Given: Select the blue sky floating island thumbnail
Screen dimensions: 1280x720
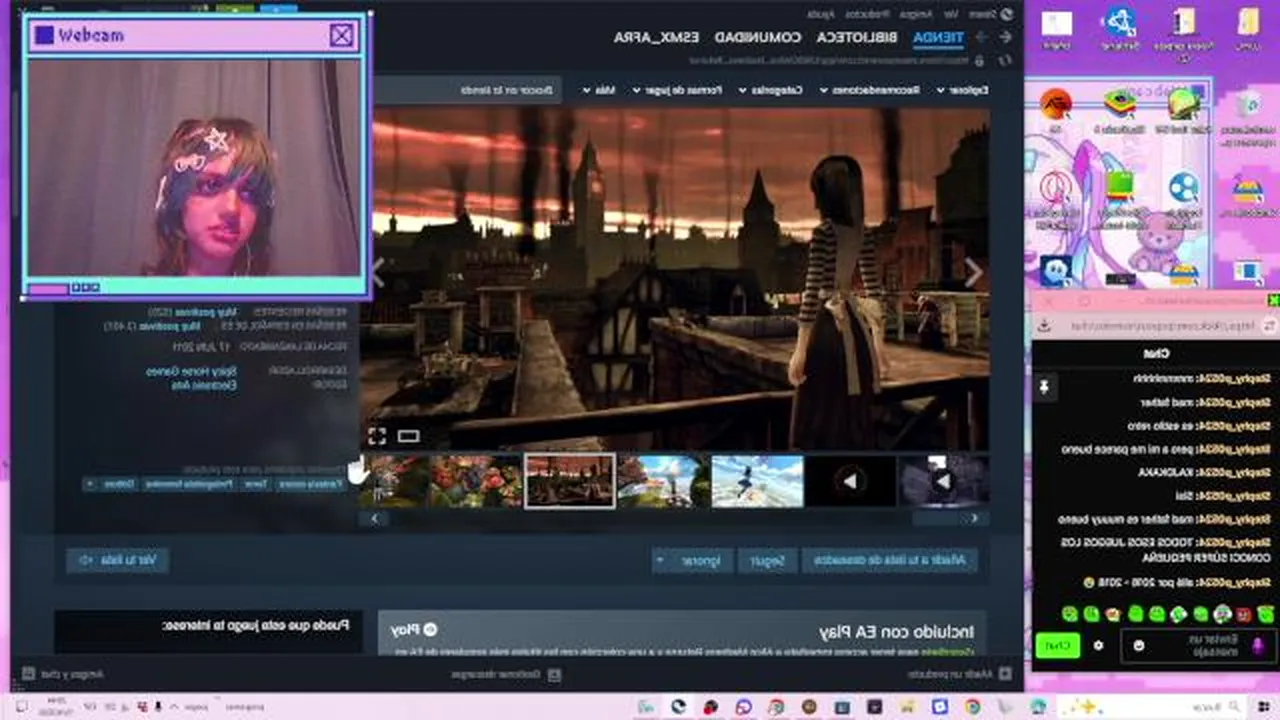Looking at the screenshot, I should coord(664,481).
